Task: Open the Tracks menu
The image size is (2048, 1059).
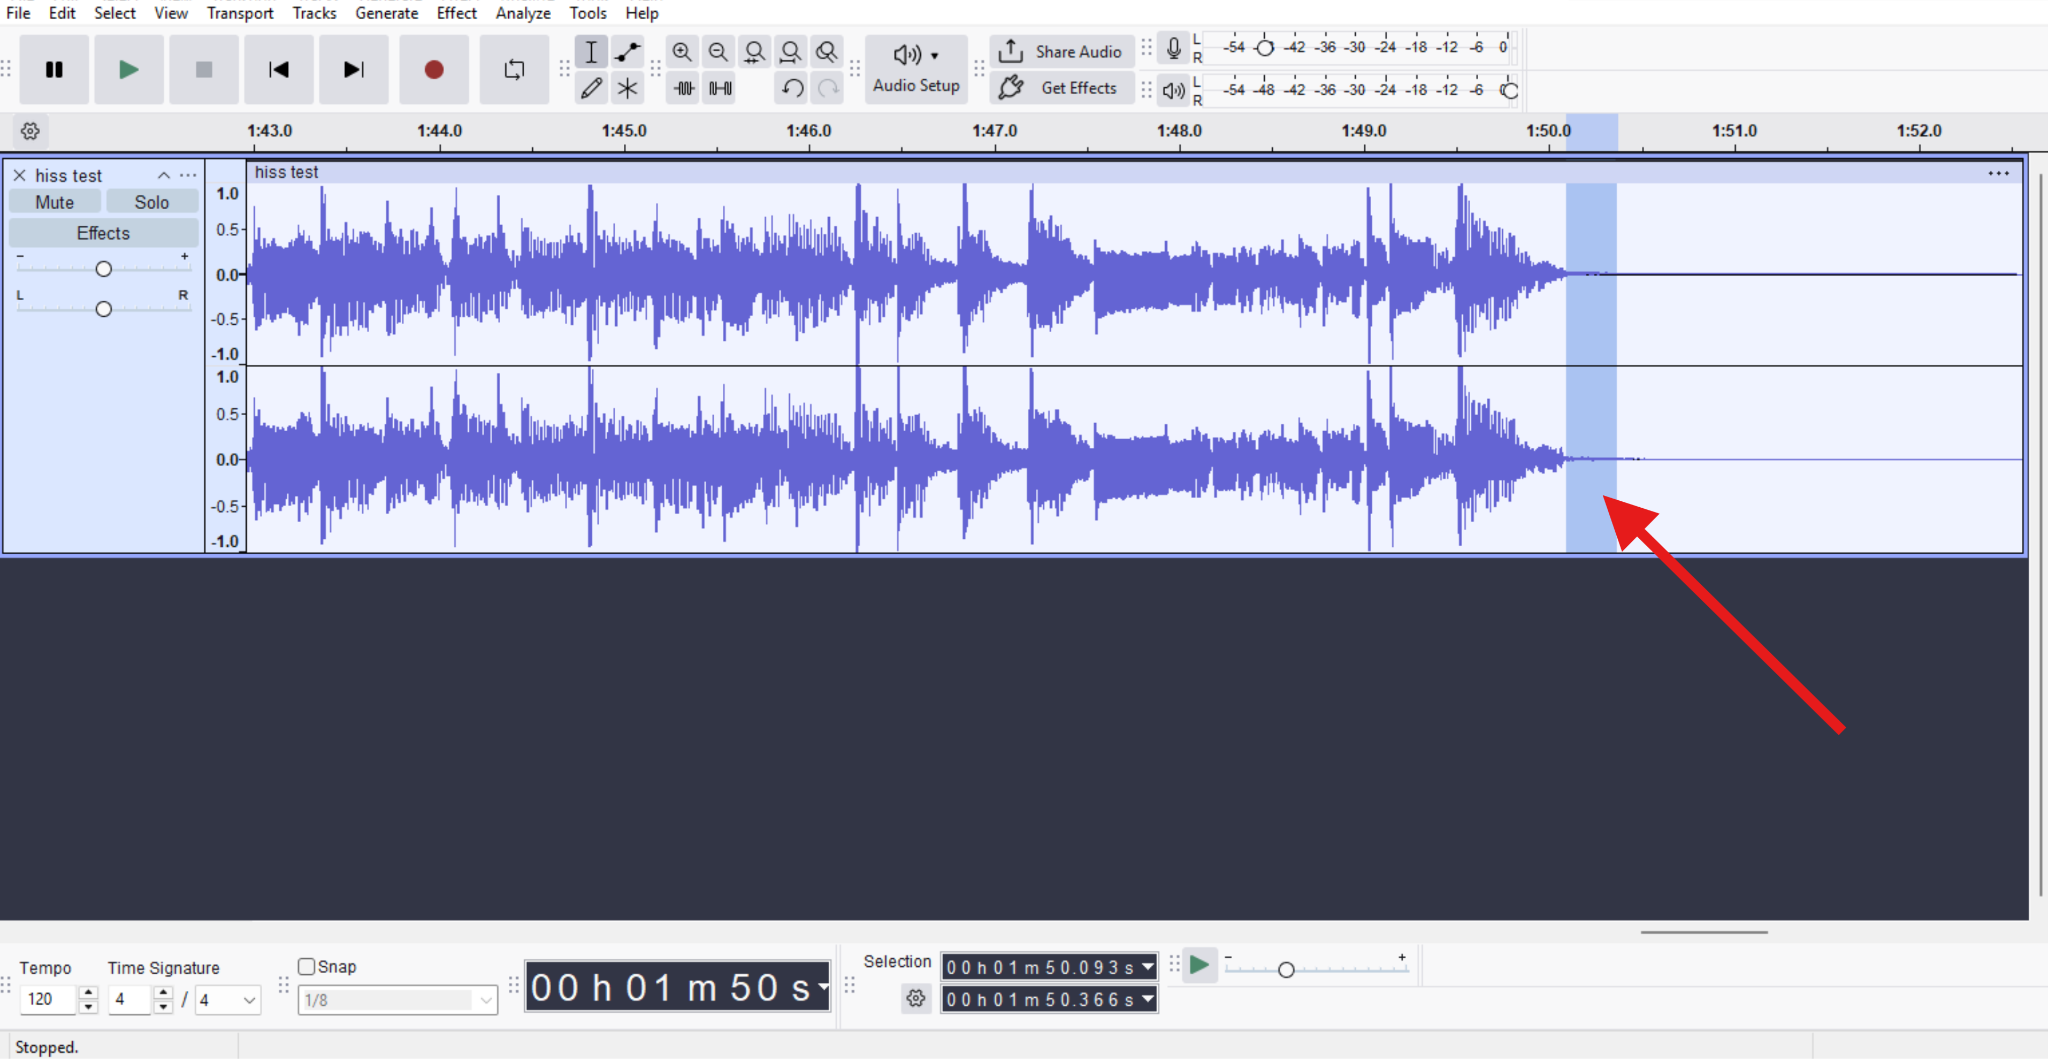Action: 314,12
